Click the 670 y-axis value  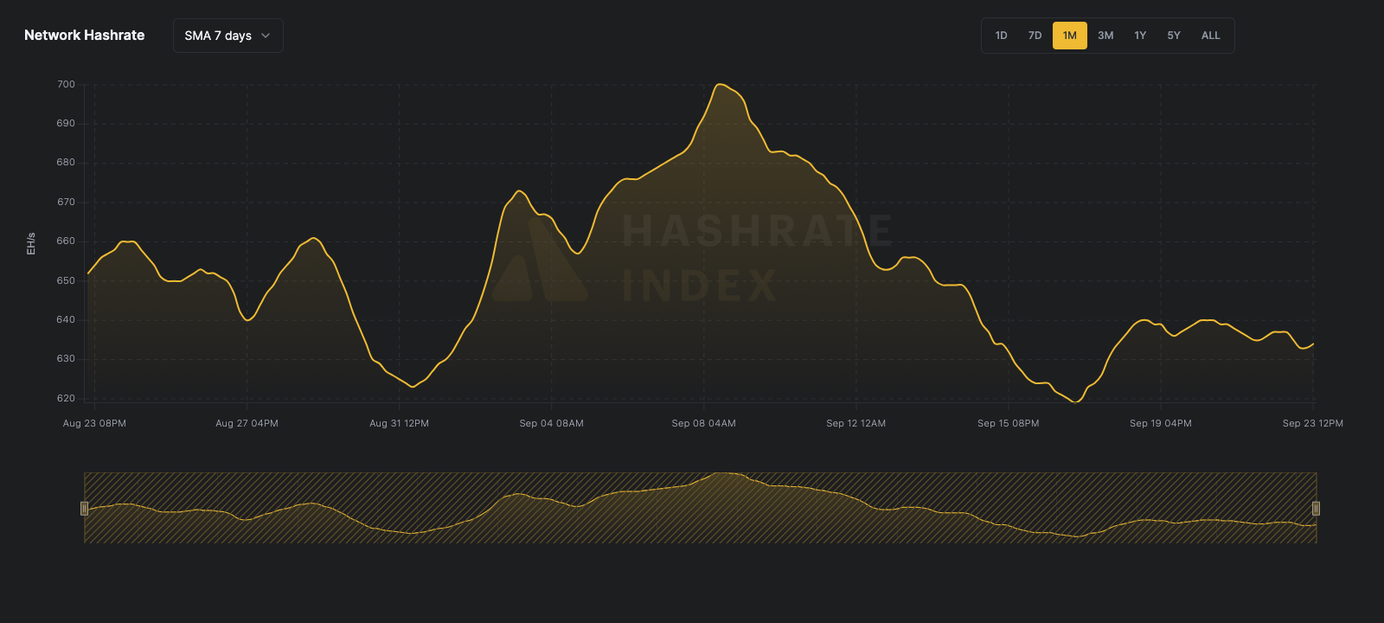[66, 202]
